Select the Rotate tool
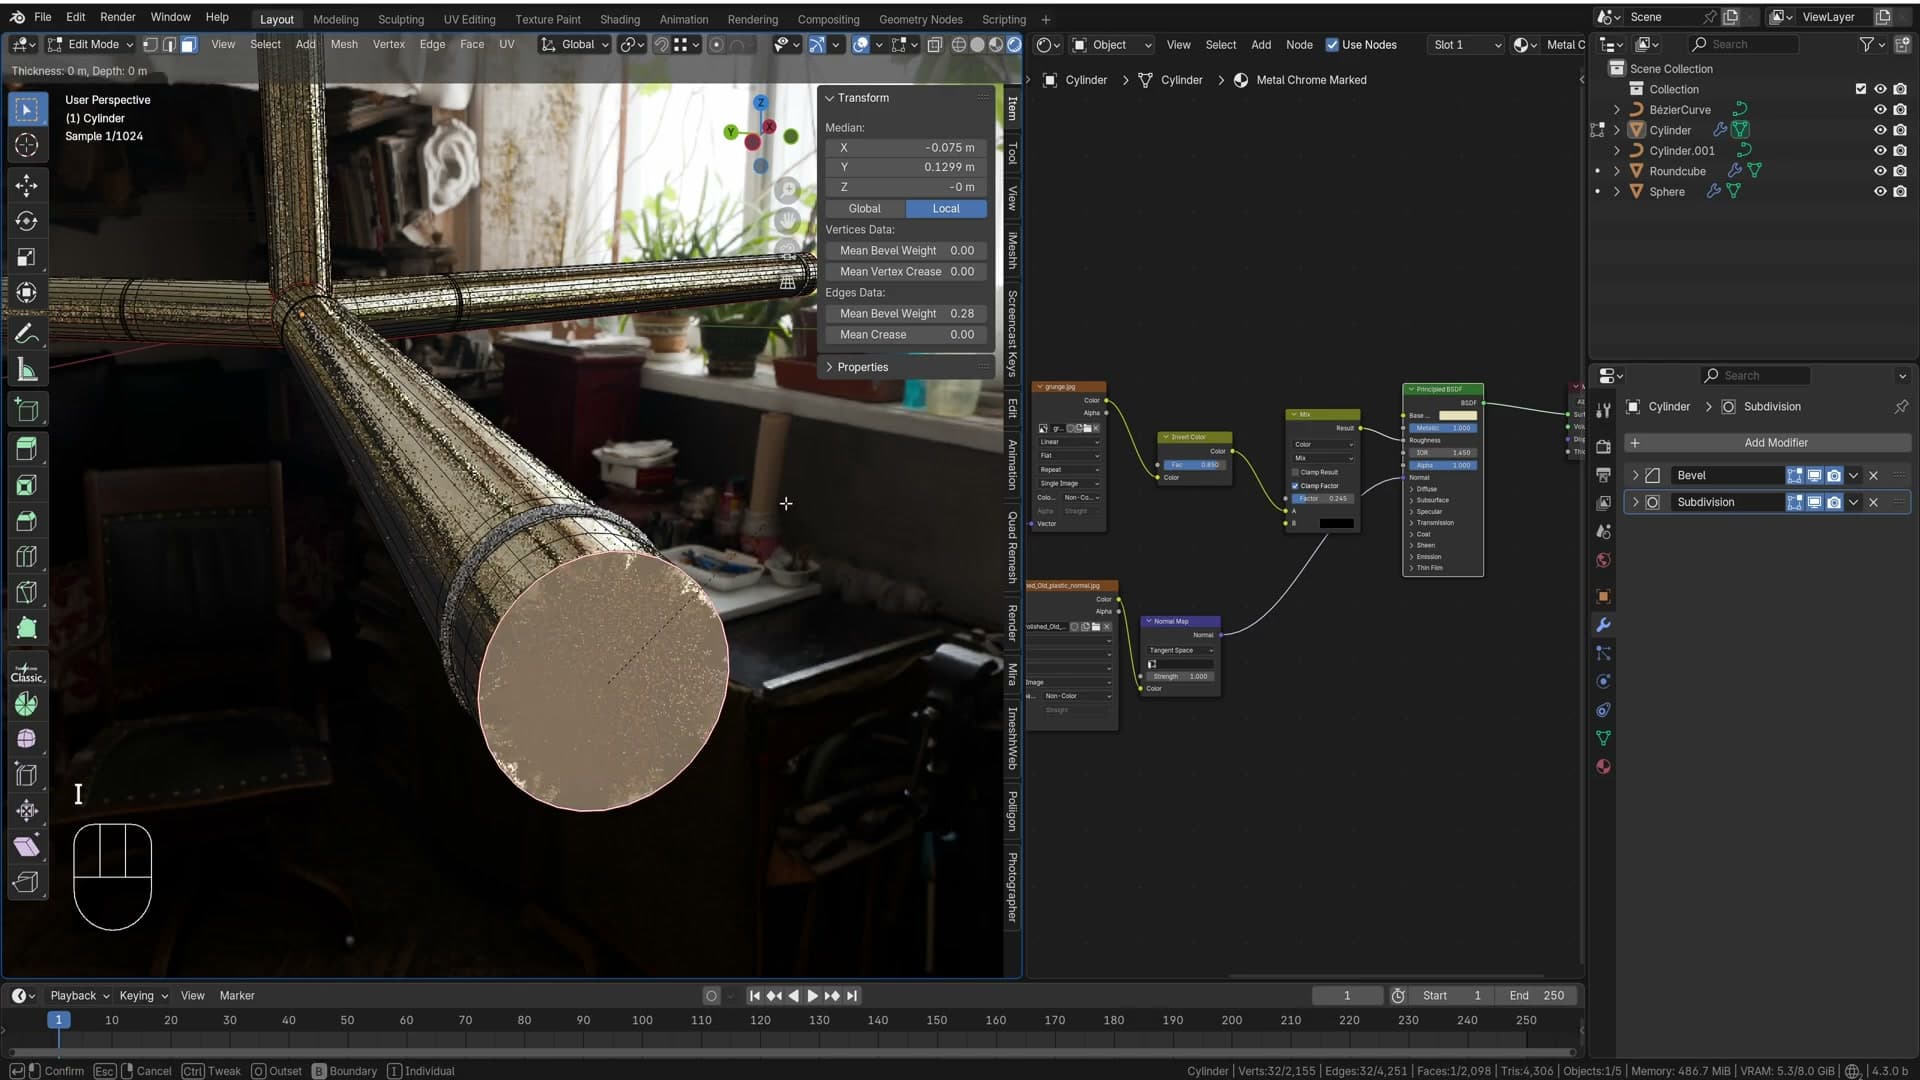Viewport: 1920px width, 1080px height. tap(27, 221)
